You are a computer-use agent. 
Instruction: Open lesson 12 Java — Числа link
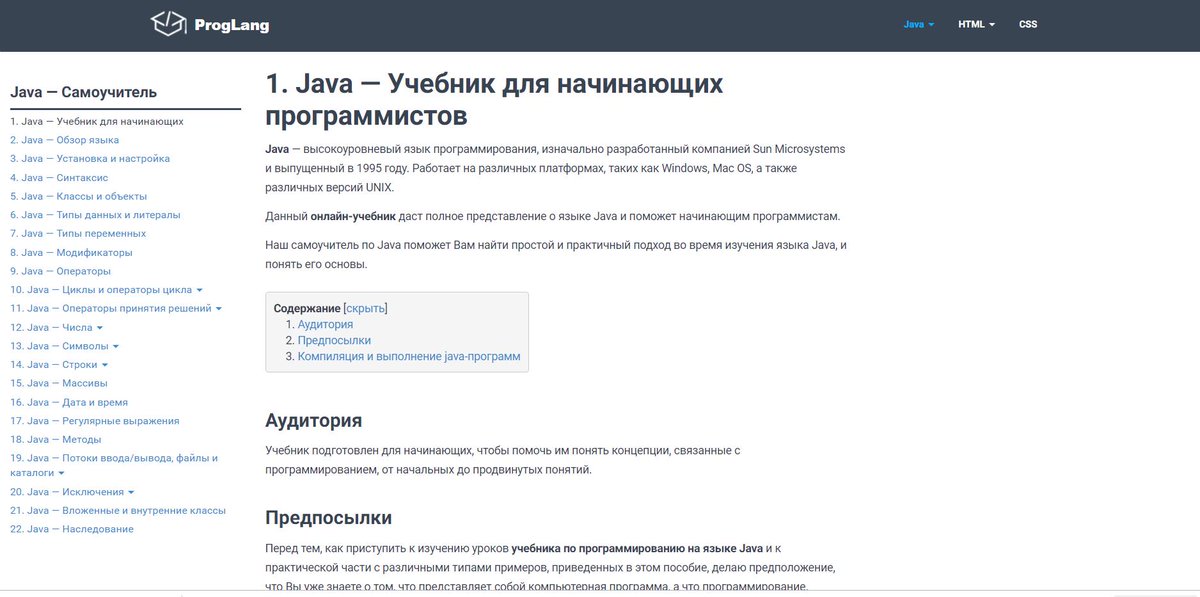click(51, 328)
